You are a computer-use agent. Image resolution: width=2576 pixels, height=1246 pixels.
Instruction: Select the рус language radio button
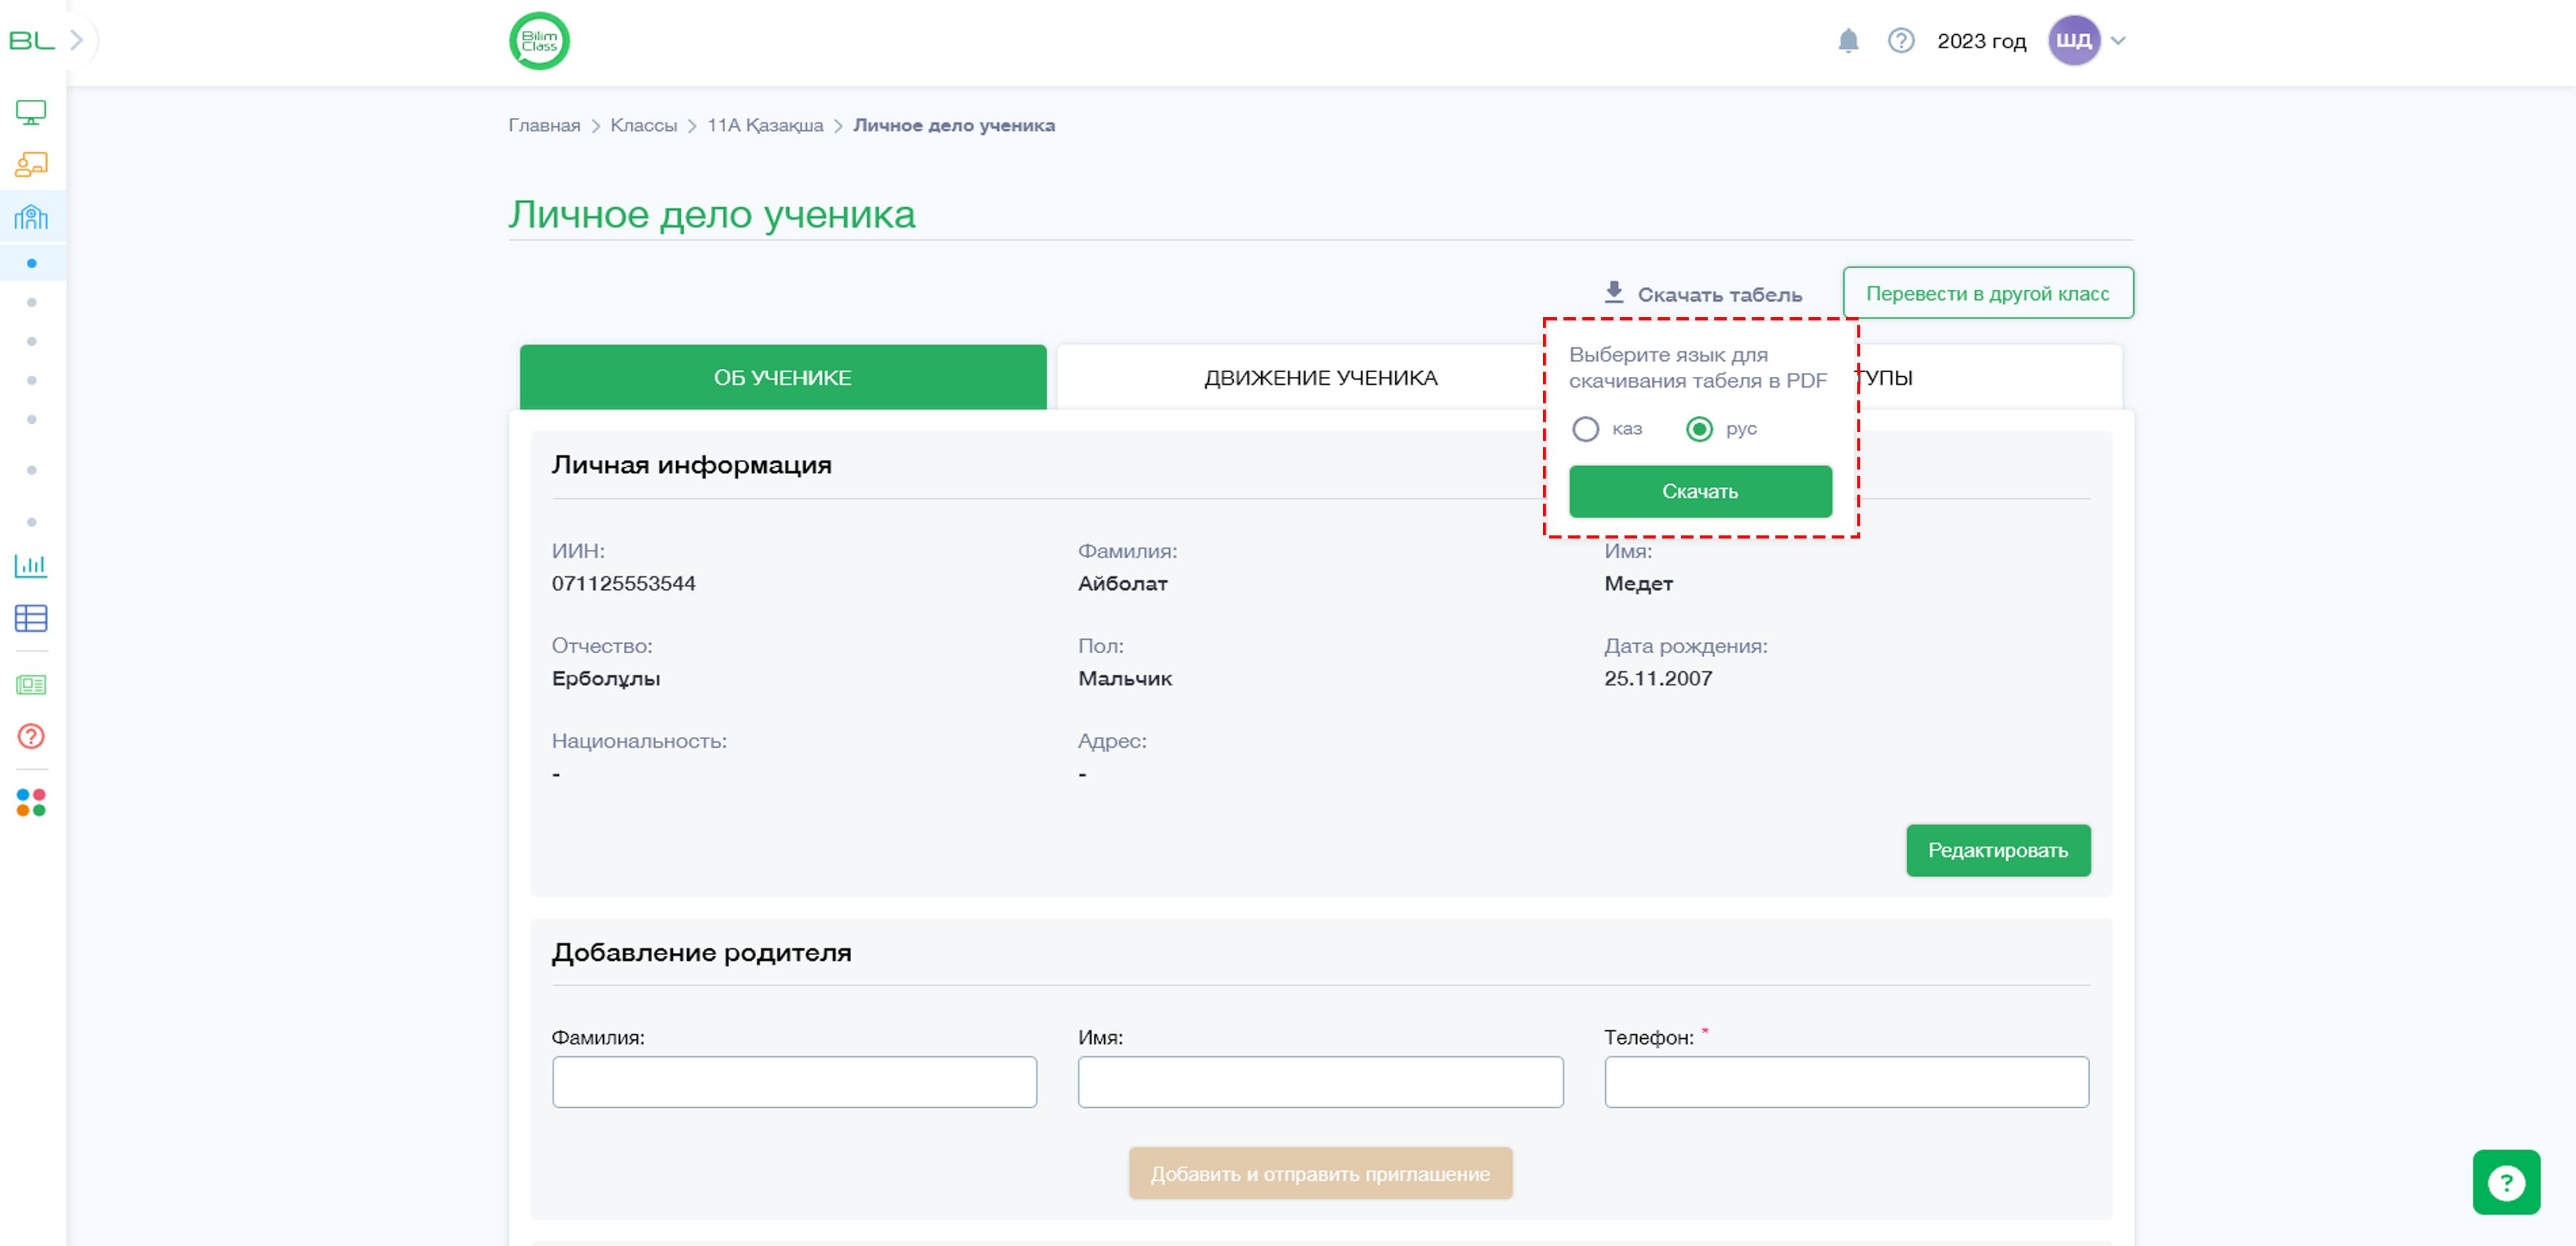pos(1699,429)
